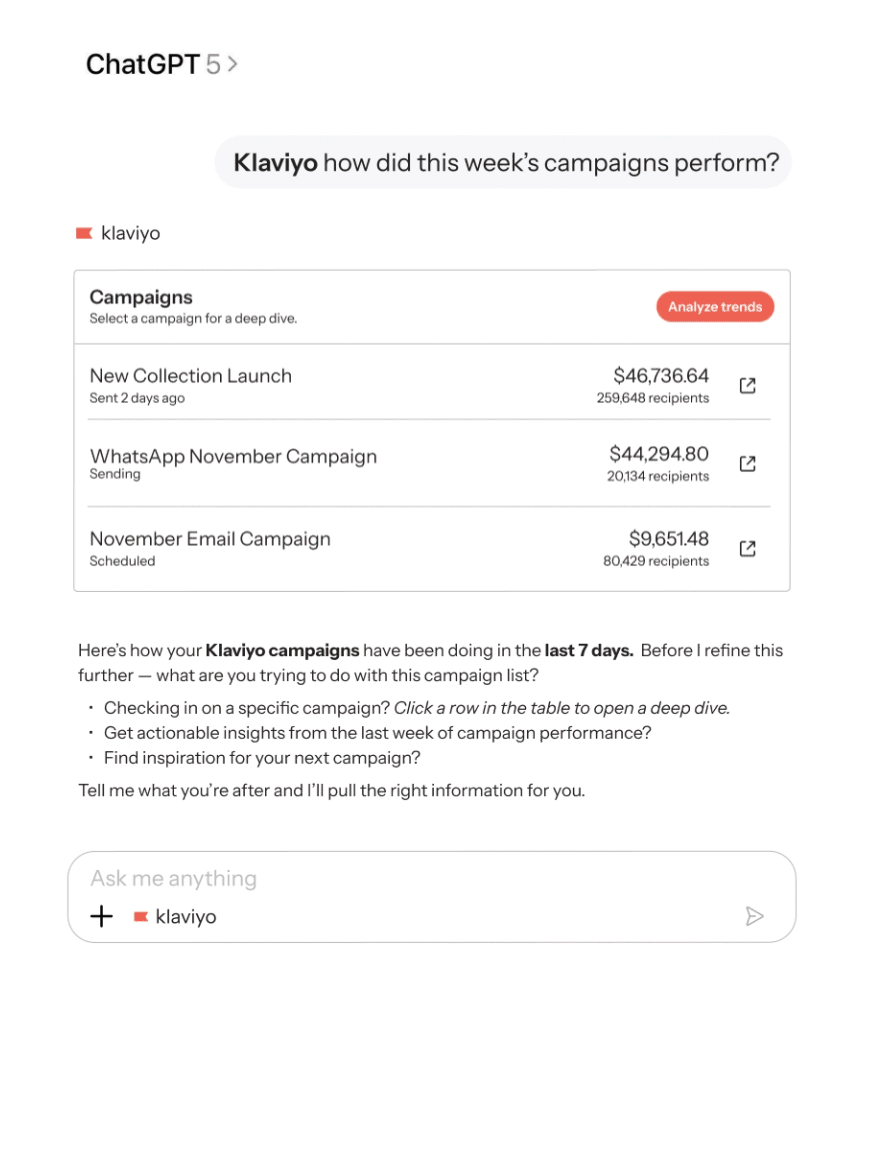Open WhatsApp November Campaign external link

pos(747,463)
